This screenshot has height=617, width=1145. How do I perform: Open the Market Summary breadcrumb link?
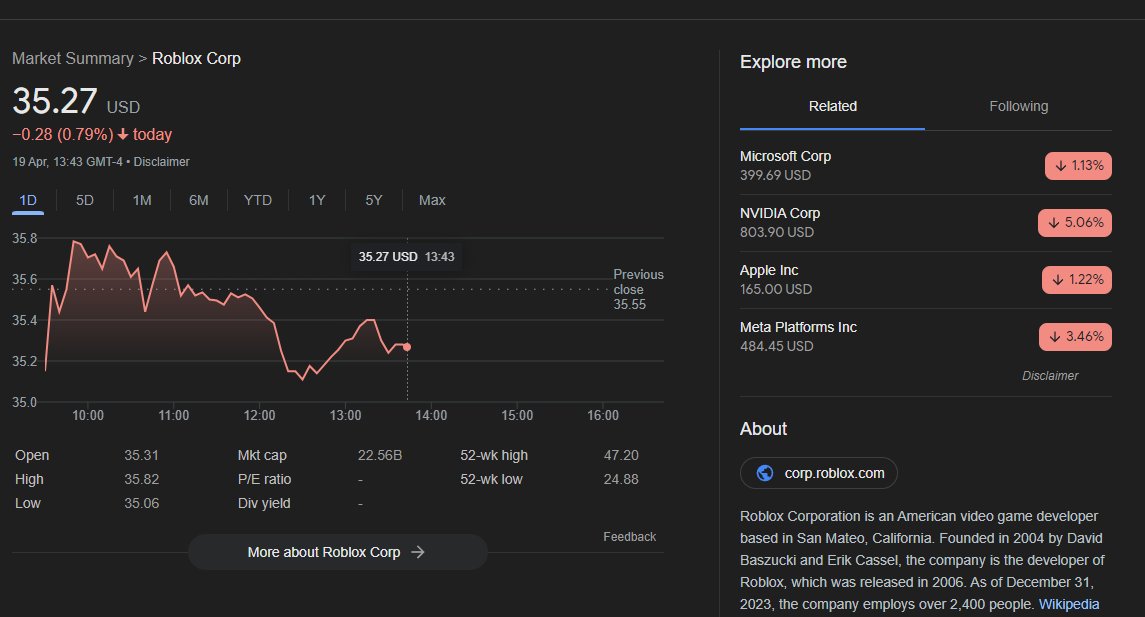coord(73,58)
